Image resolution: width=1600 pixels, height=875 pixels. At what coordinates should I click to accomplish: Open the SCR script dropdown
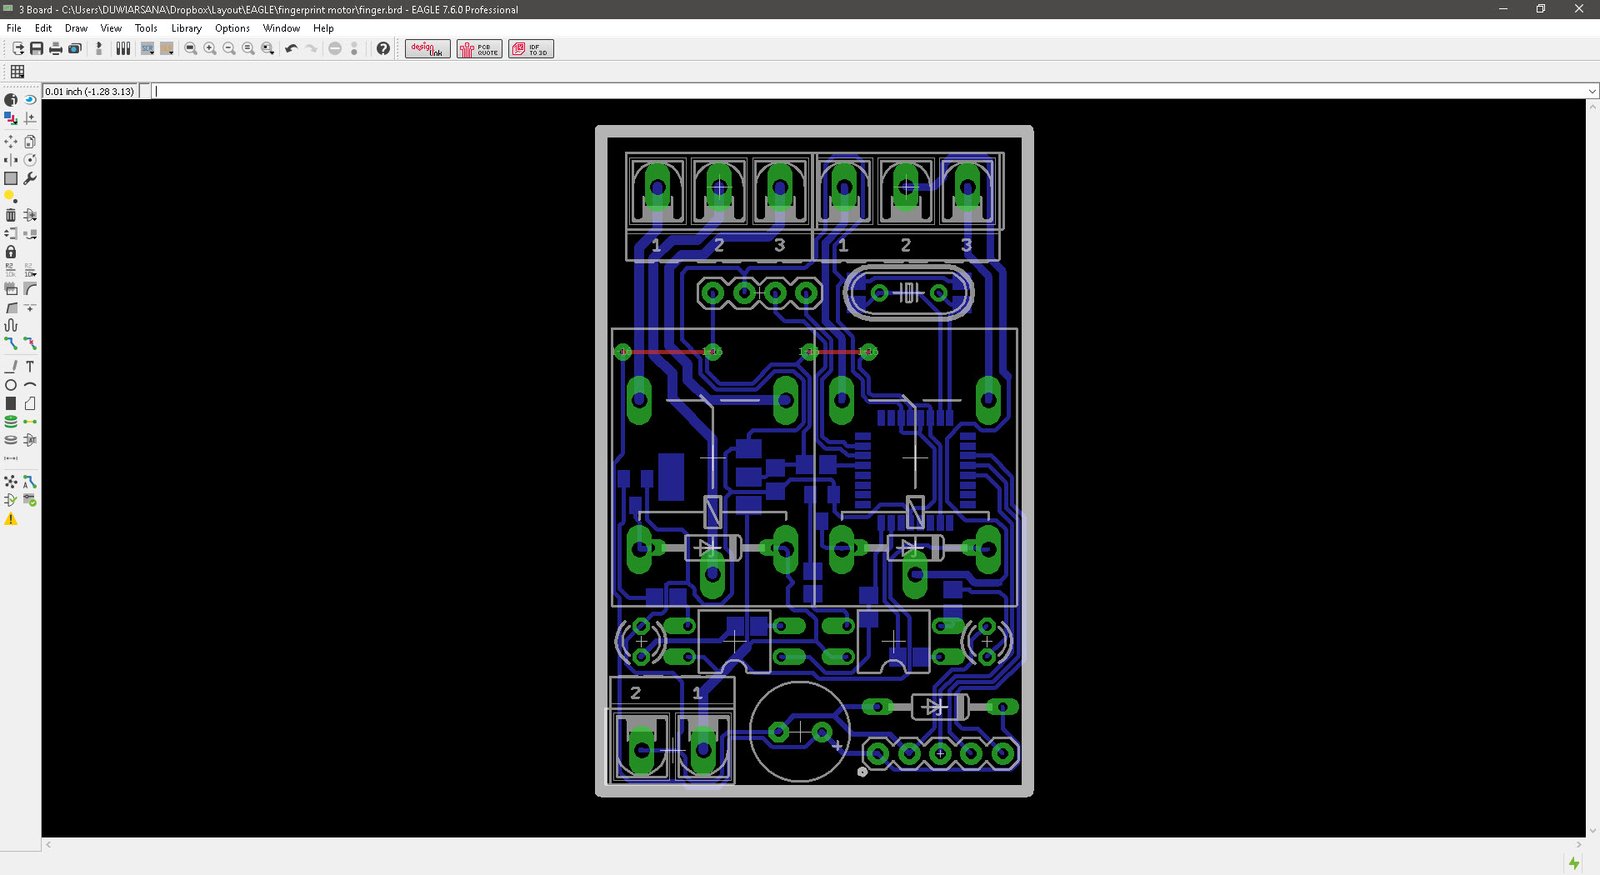click(x=148, y=48)
